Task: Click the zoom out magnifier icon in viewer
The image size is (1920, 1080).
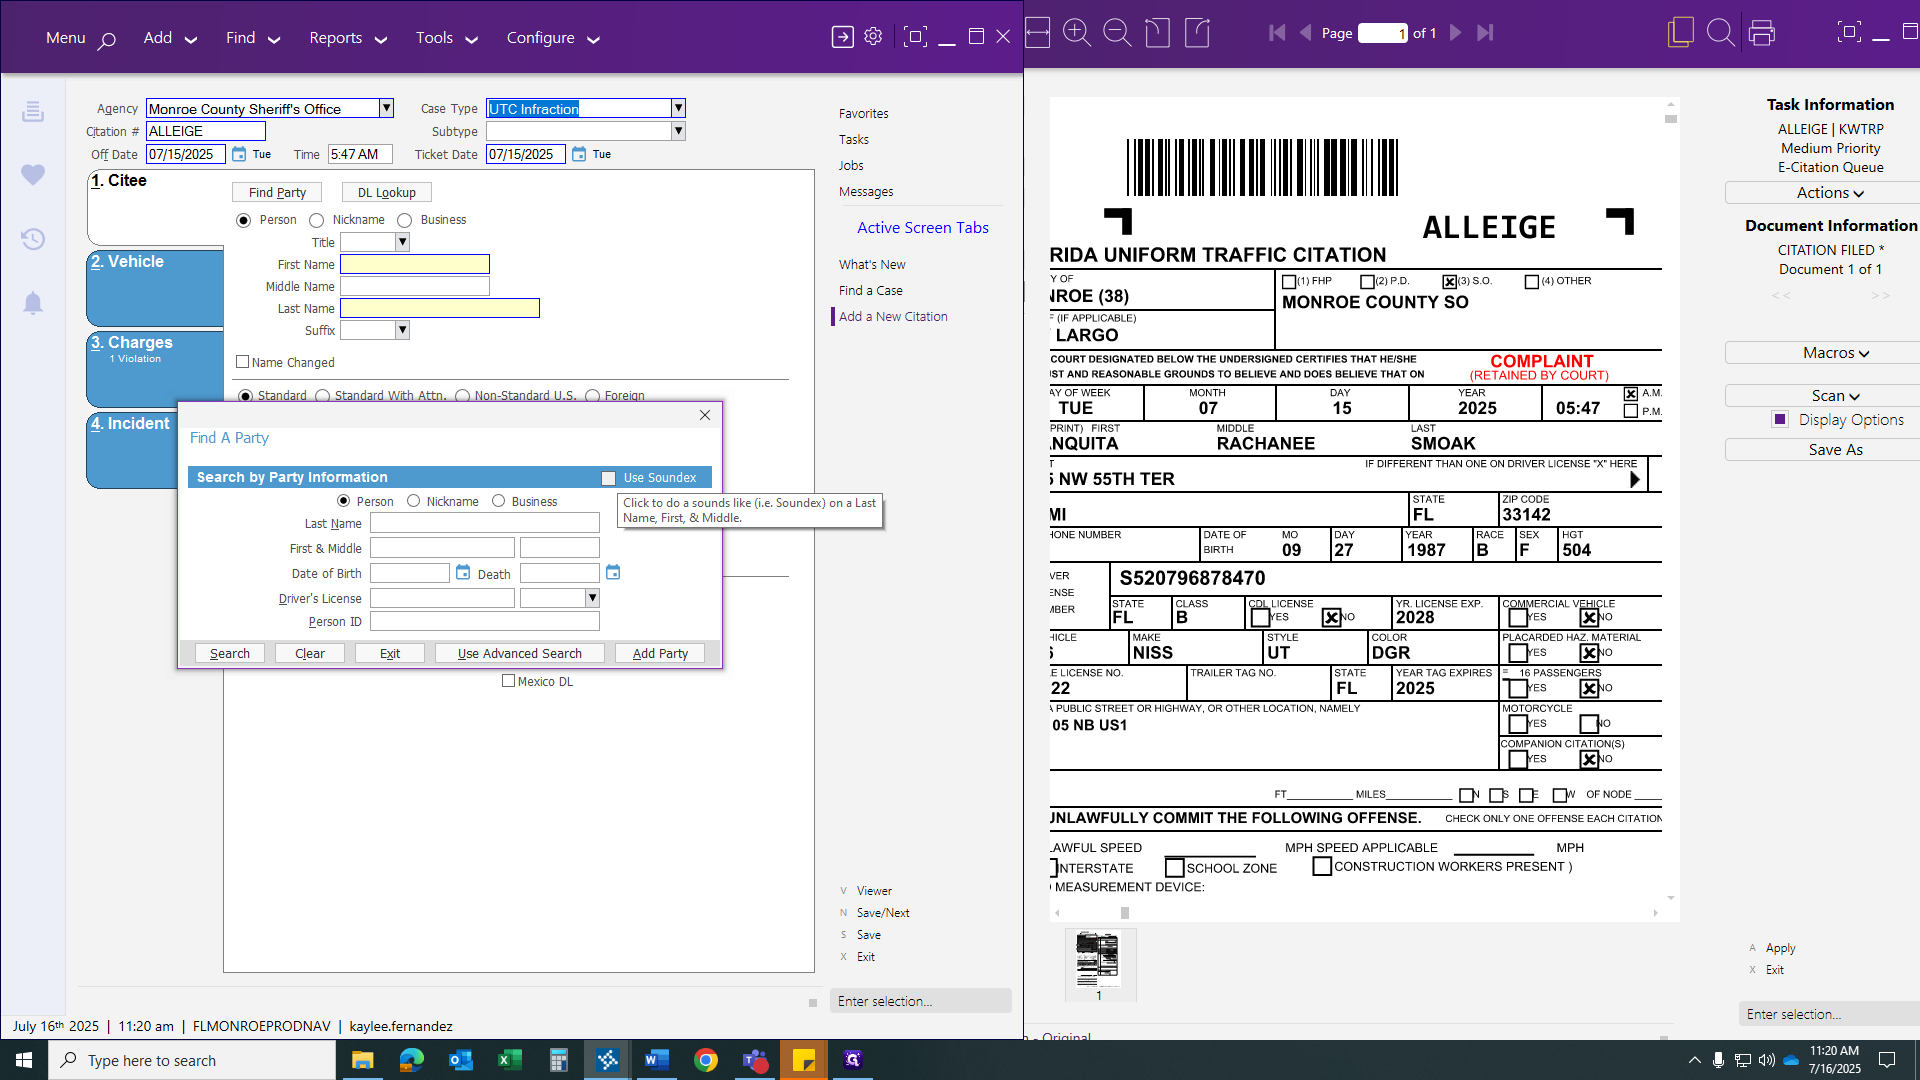Action: (x=1117, y=33)
